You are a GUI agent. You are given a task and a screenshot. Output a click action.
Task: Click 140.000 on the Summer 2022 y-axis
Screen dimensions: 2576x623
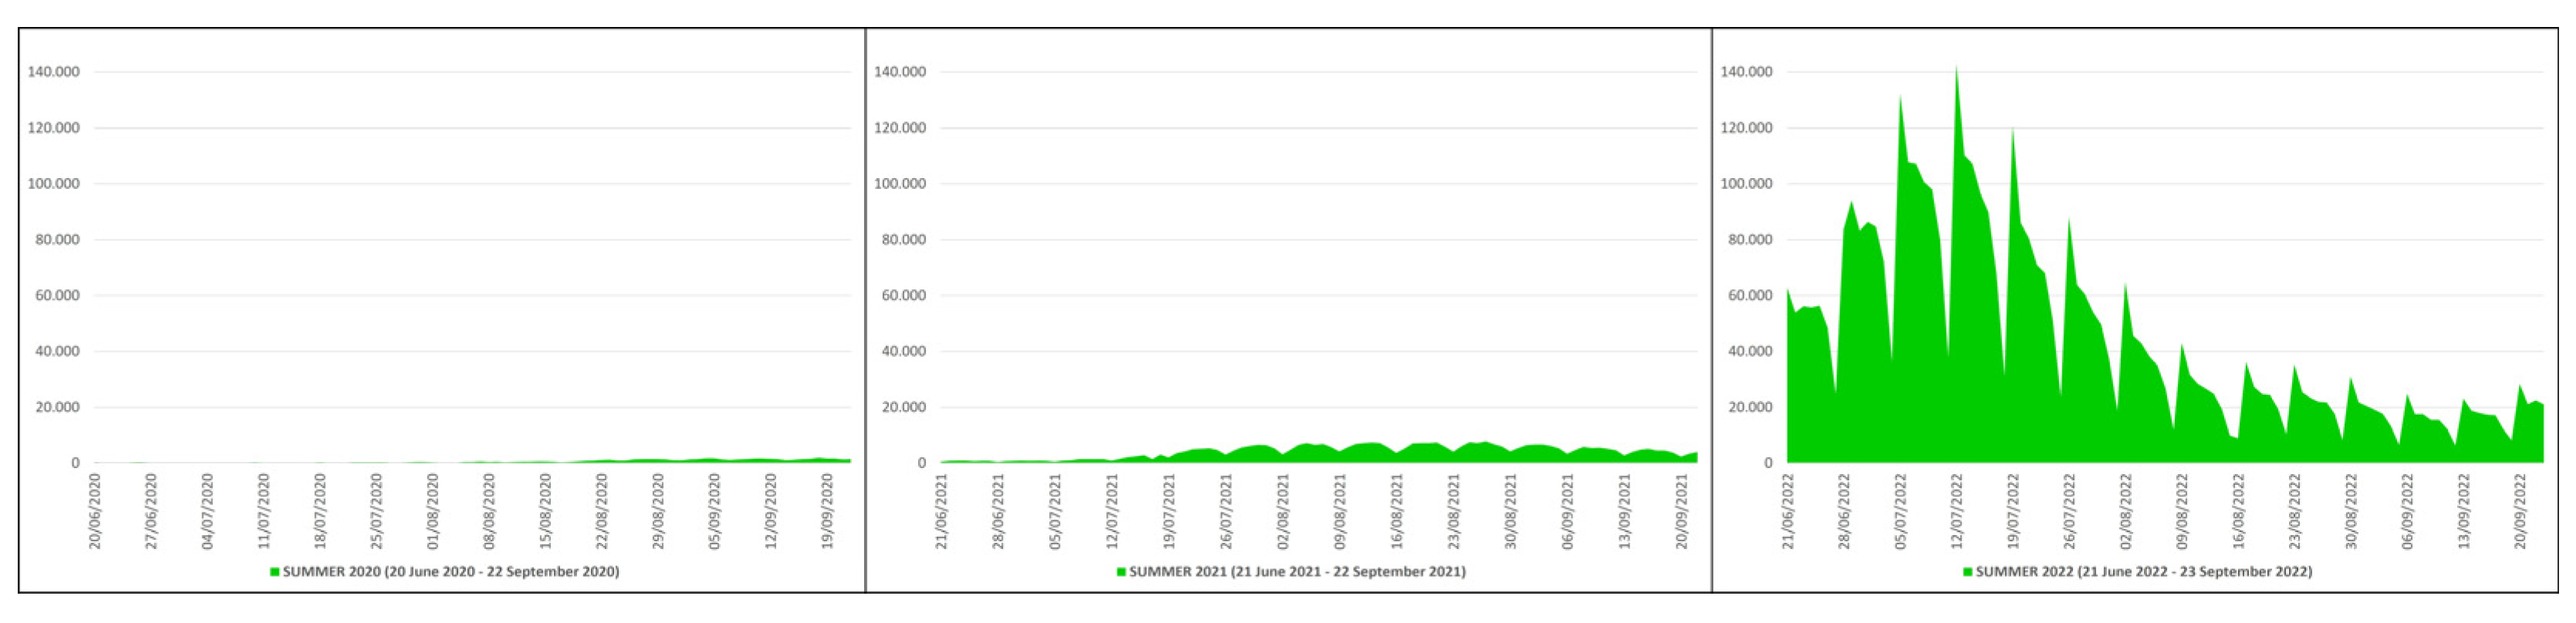(1746, 72)
